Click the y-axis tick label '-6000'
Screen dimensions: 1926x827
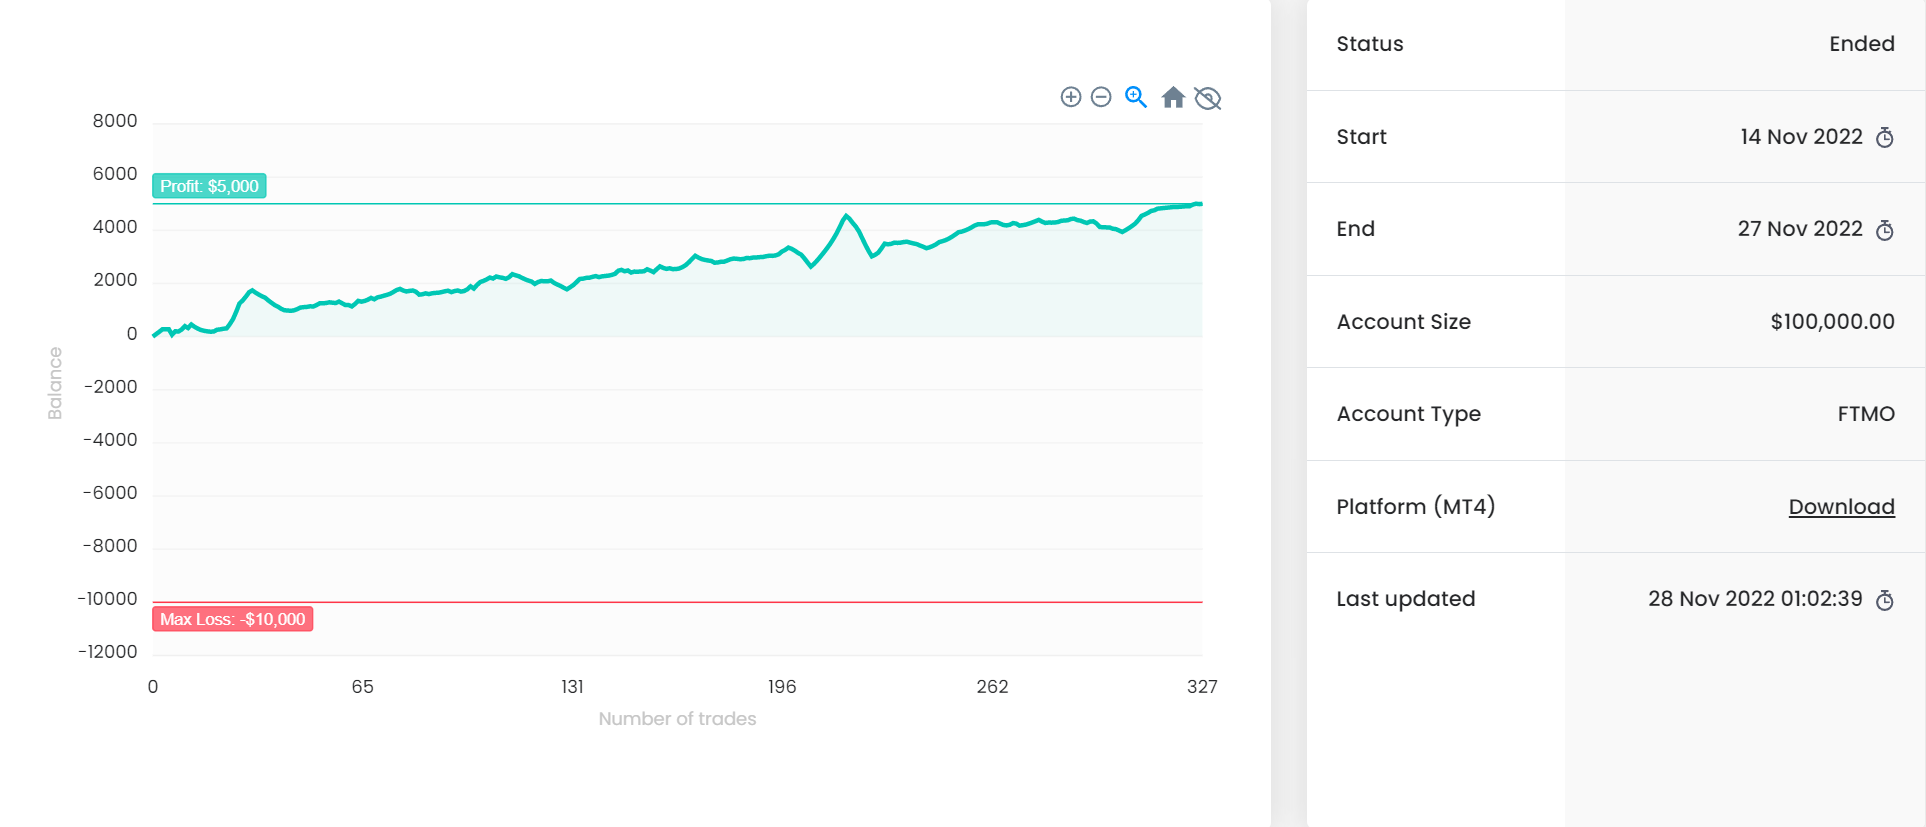point(110,493)
